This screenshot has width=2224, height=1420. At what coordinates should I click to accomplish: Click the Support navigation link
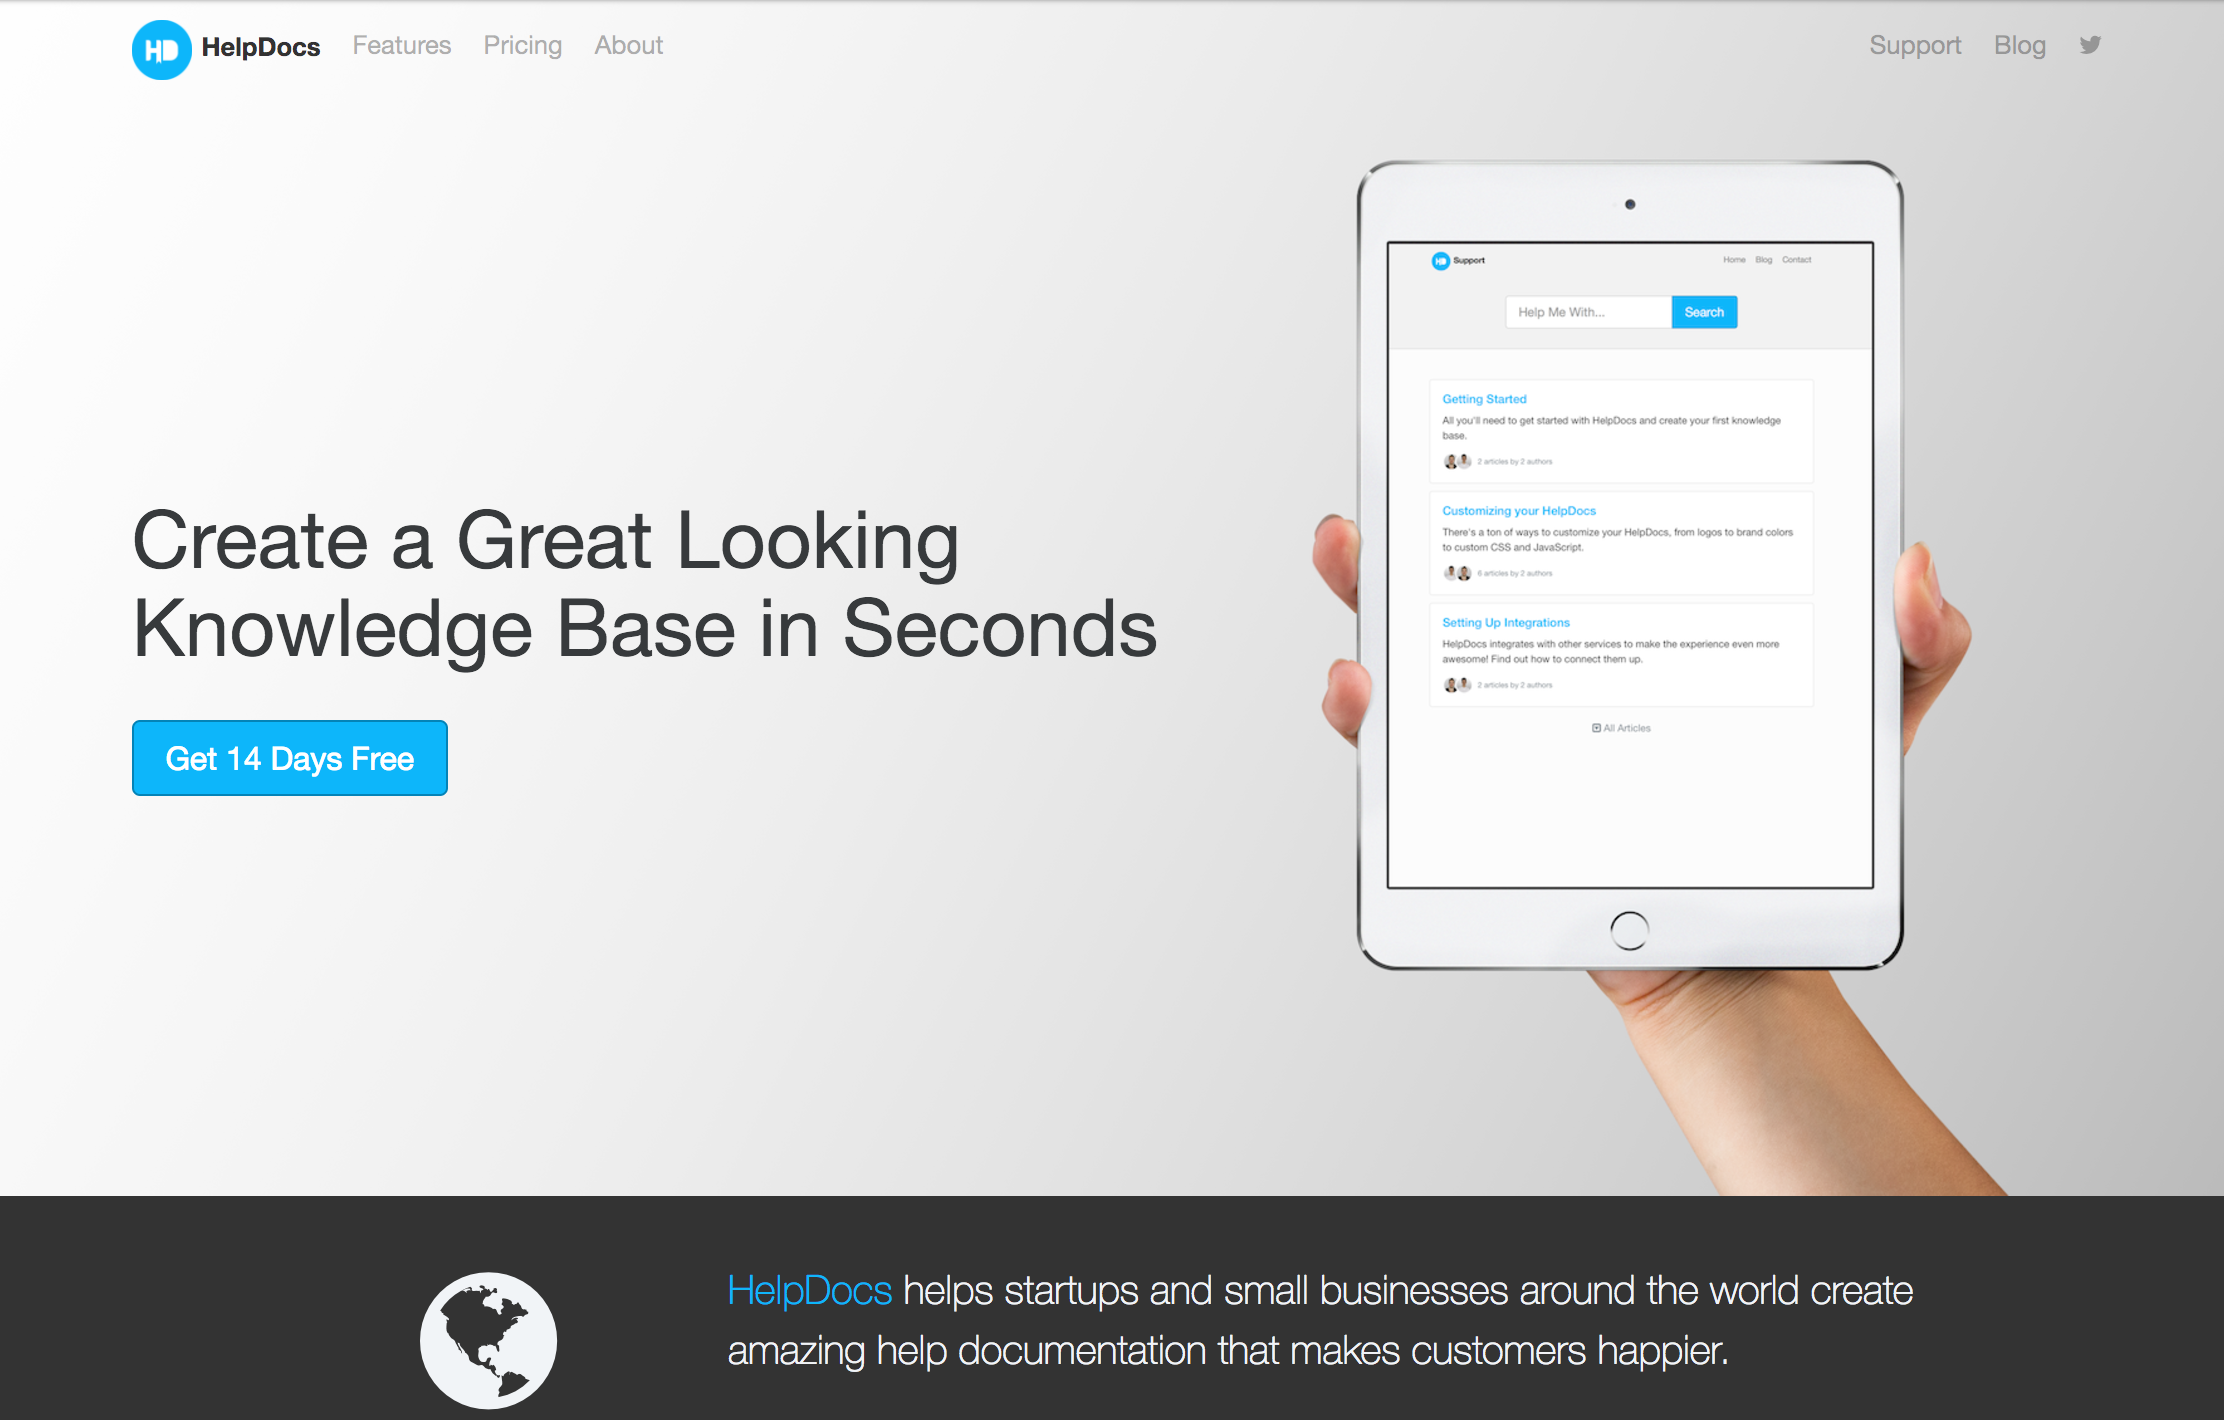coord(1916,44)
